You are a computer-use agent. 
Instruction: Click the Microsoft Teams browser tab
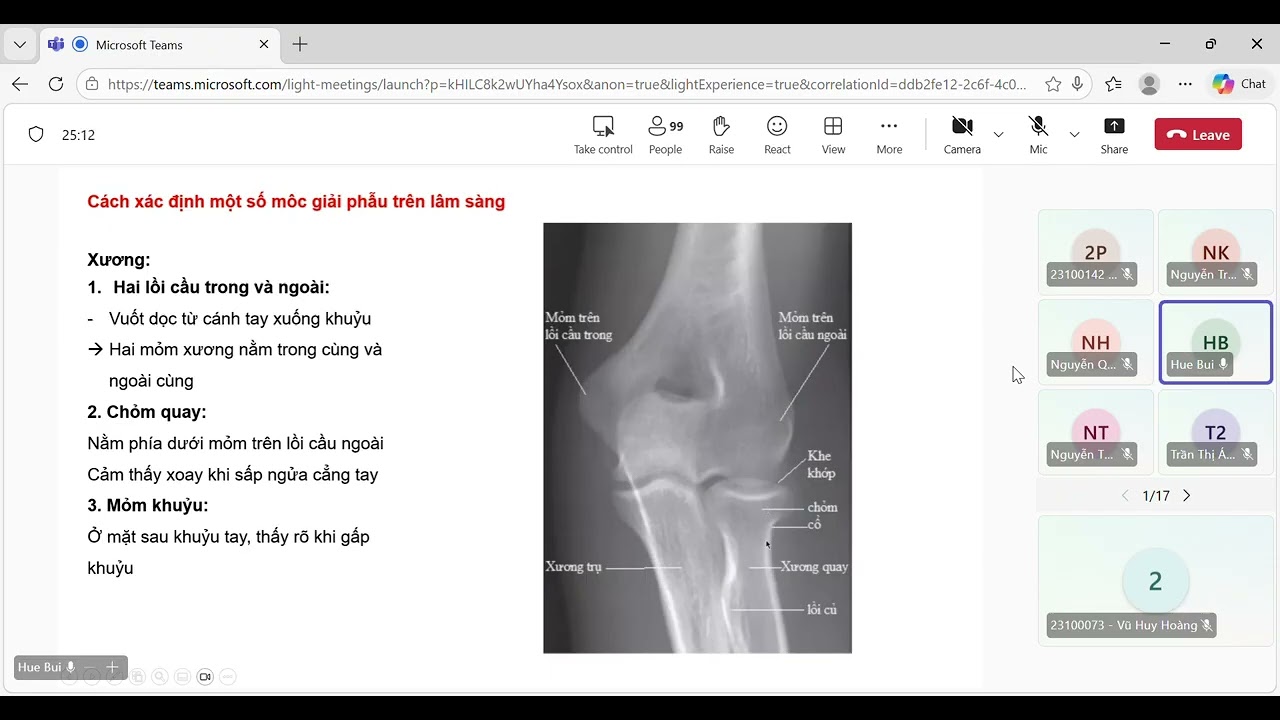pyautogui.click(x=160, y=45)
